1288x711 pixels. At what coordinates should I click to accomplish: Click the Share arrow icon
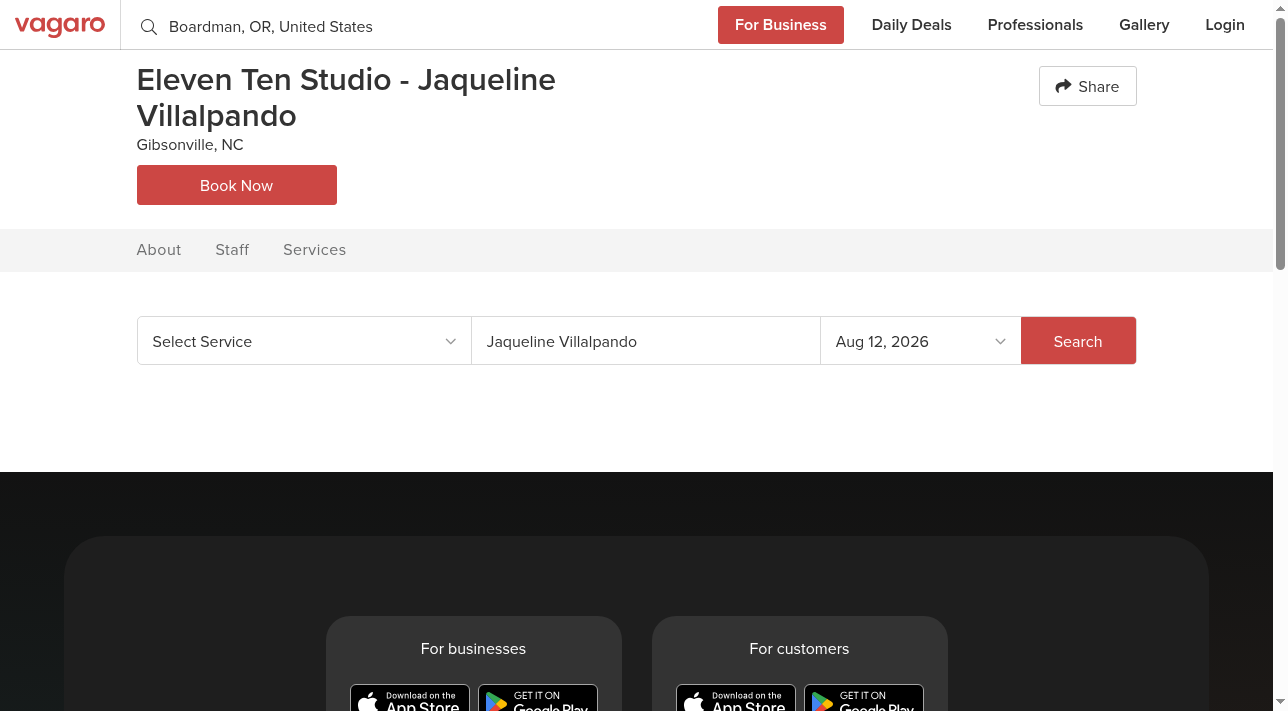click(1063, 86)
